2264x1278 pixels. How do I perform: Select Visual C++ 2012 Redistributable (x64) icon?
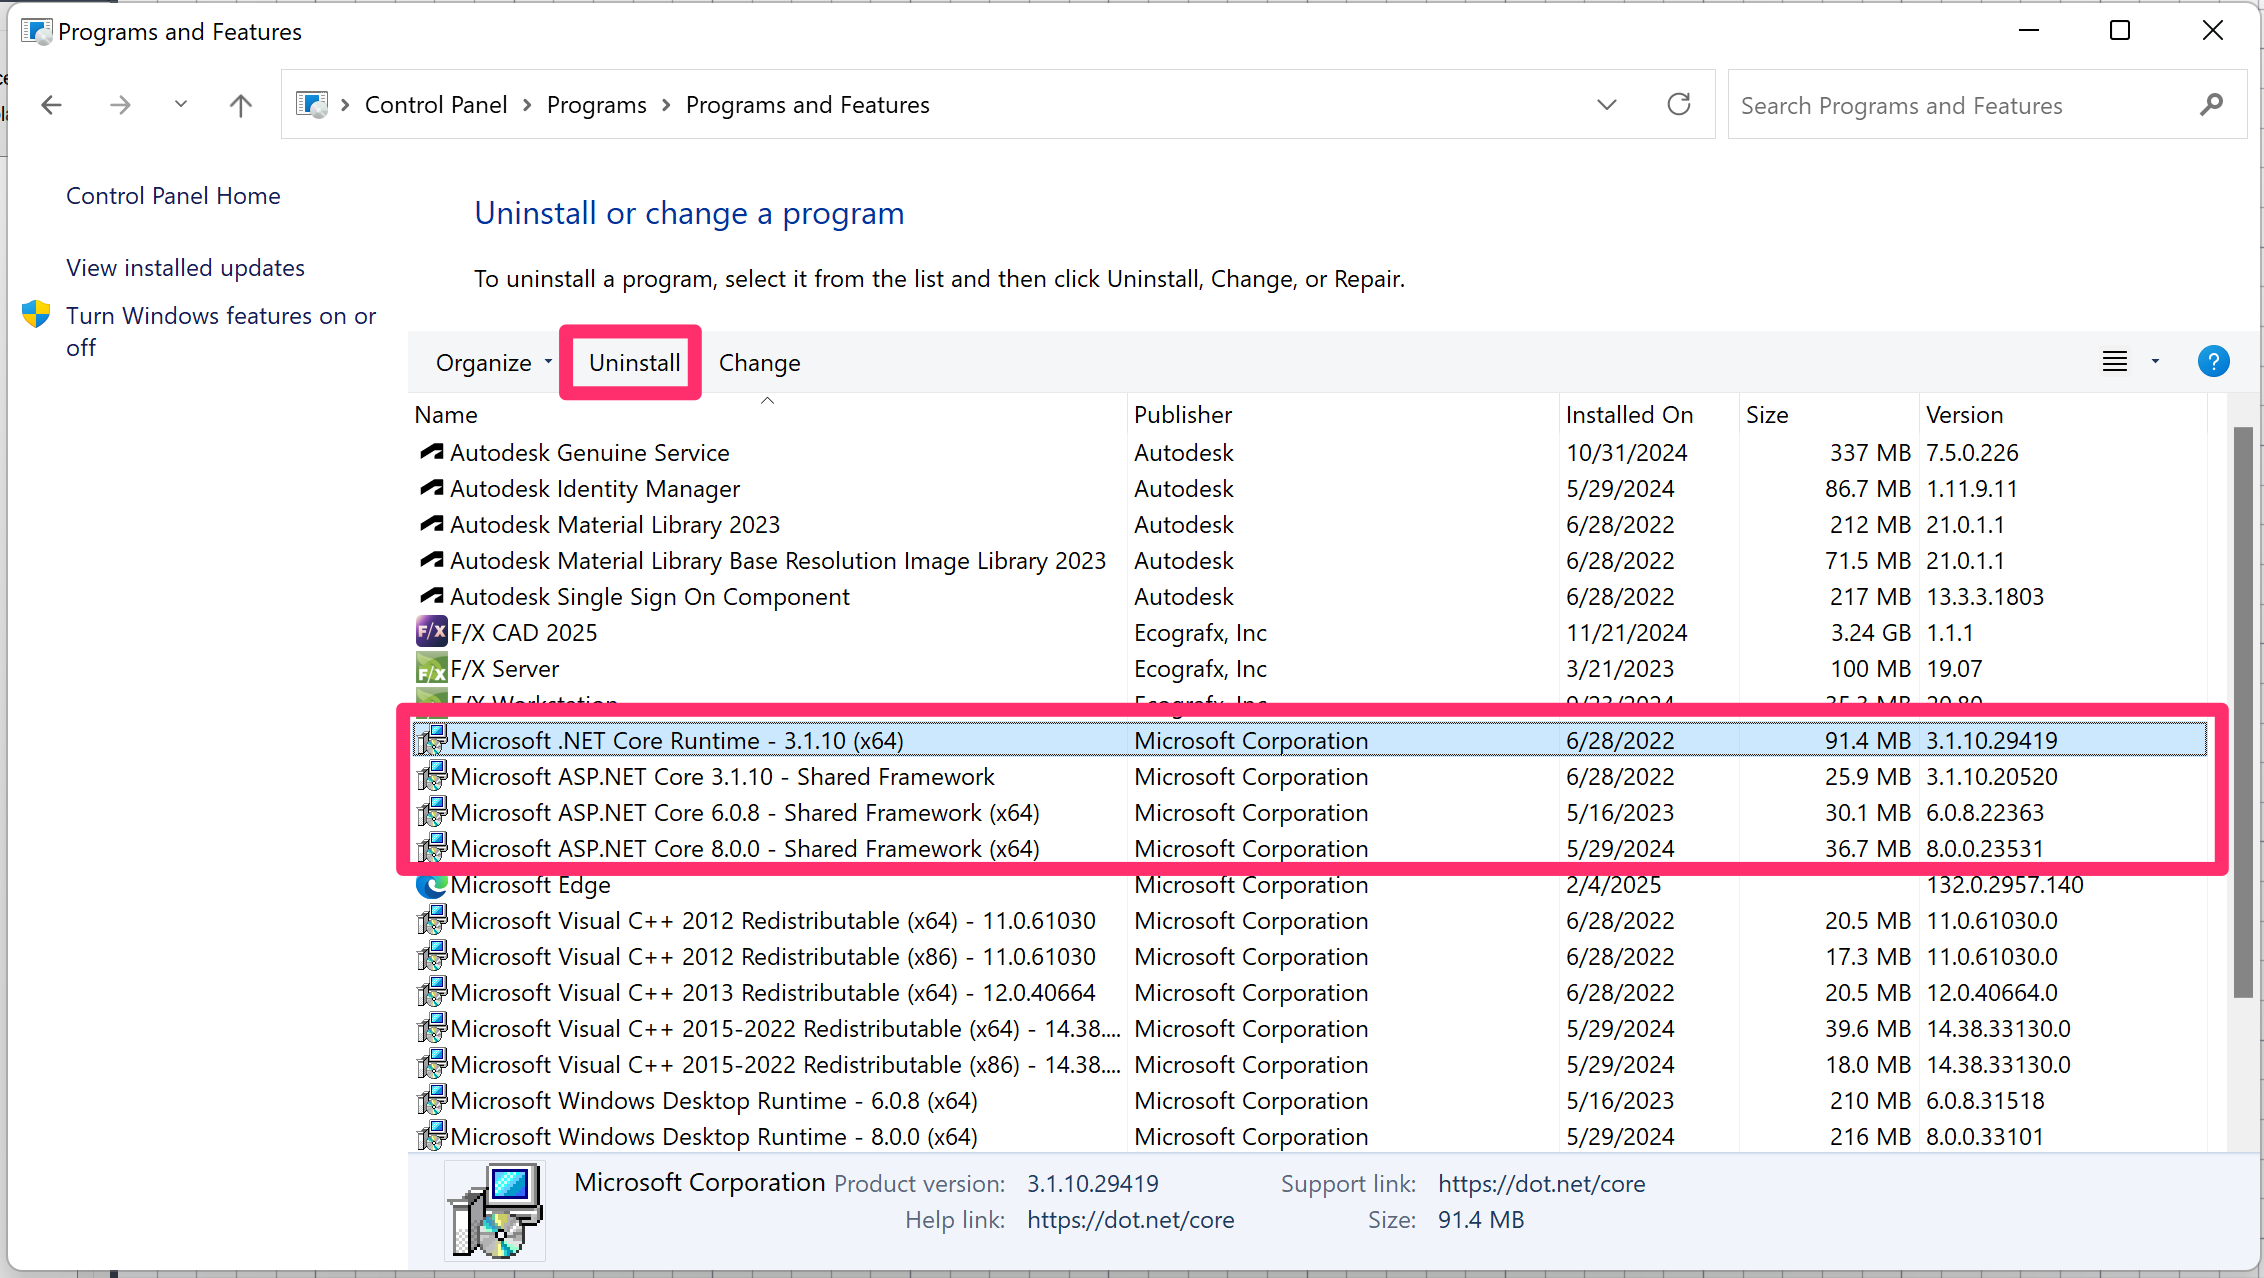point(431,920)
